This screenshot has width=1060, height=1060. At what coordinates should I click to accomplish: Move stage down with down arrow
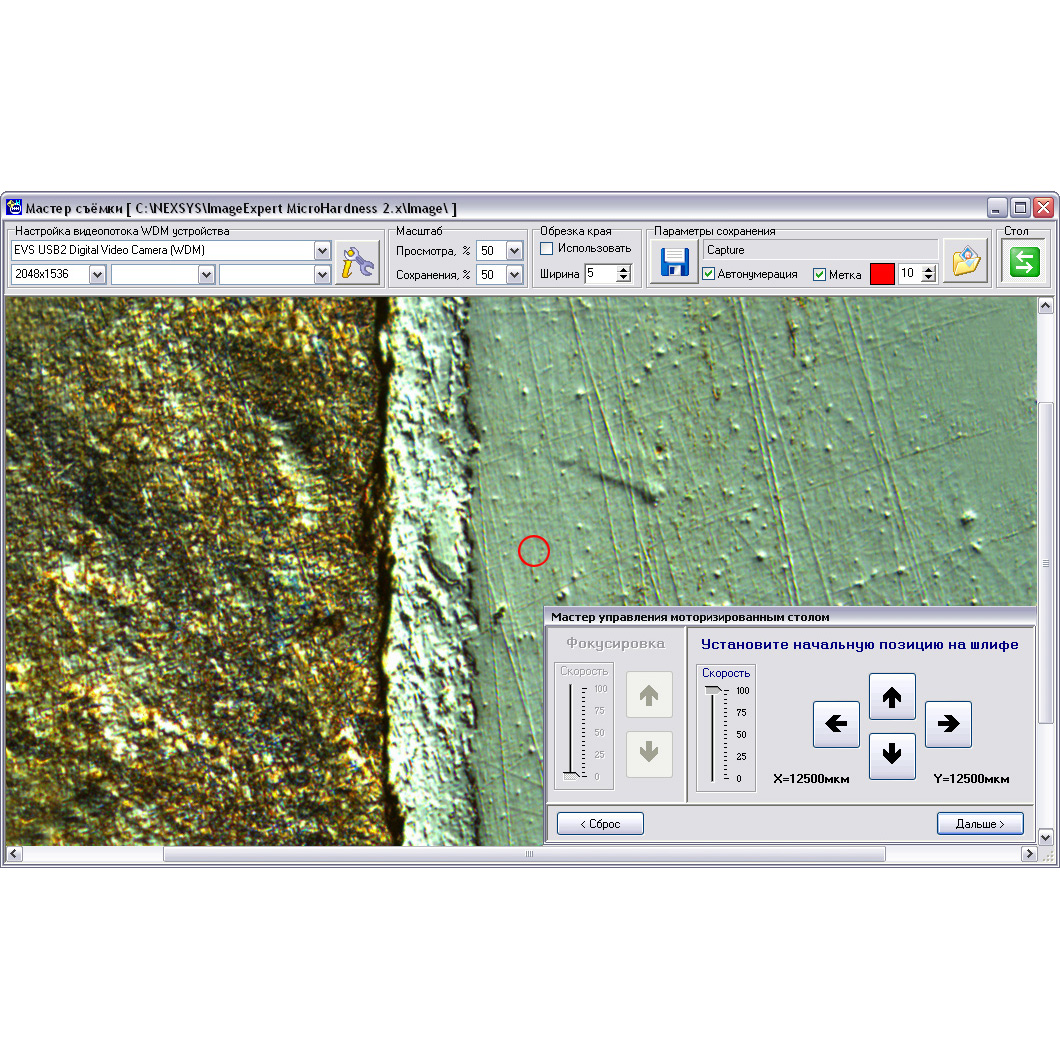(x=892, y=755)
